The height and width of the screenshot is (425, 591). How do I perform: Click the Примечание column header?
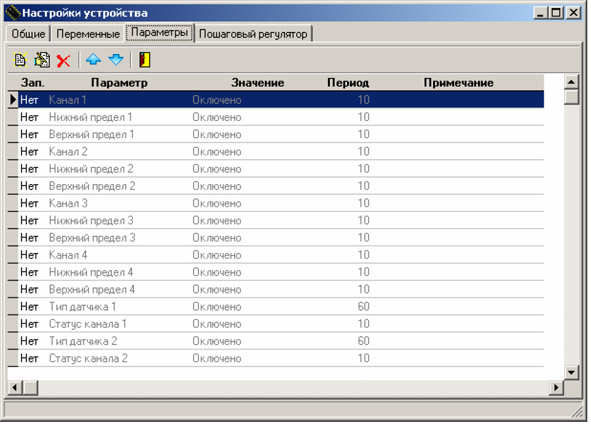coord(458,83)
